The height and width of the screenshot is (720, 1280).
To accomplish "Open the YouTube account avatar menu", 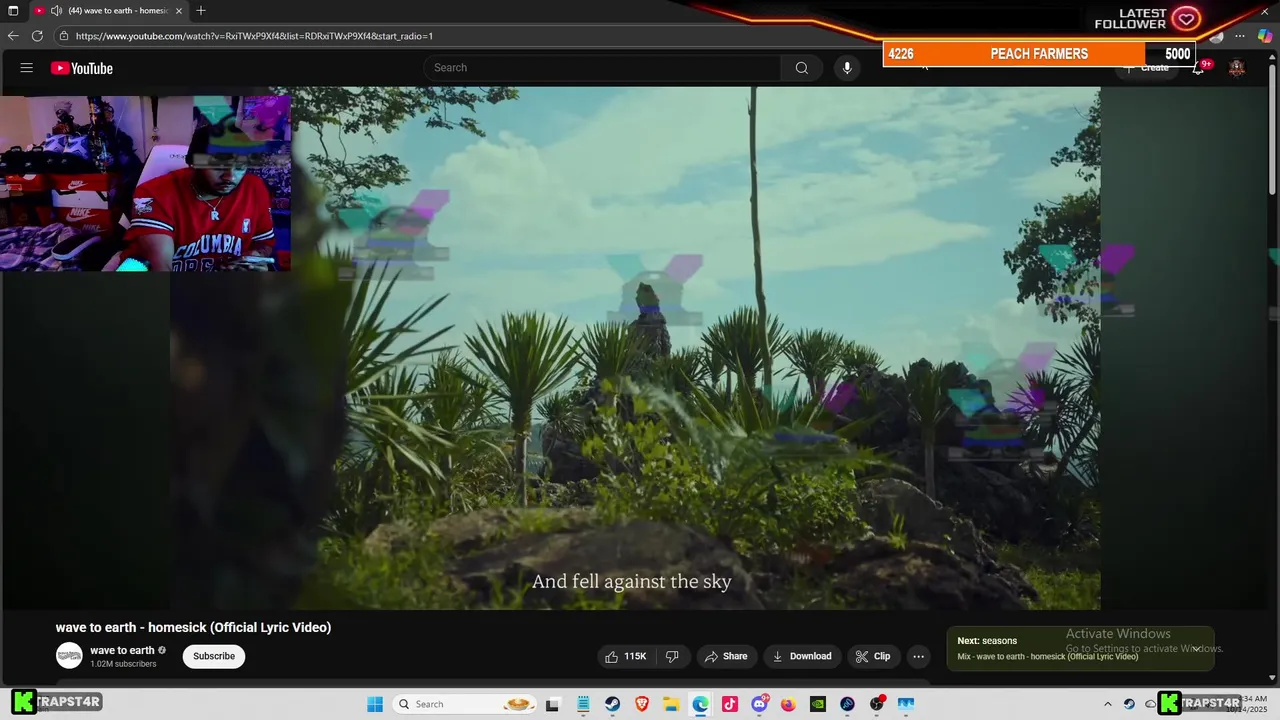I will tap(1237, 68).
